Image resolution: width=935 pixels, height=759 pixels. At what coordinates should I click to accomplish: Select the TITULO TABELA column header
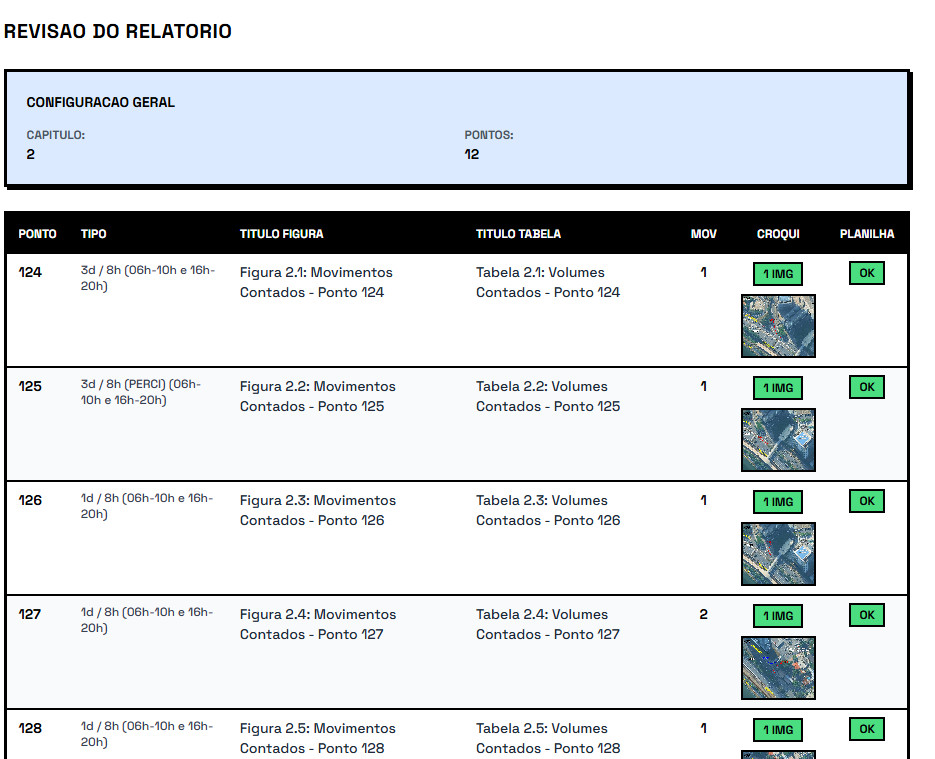point(518,234)
